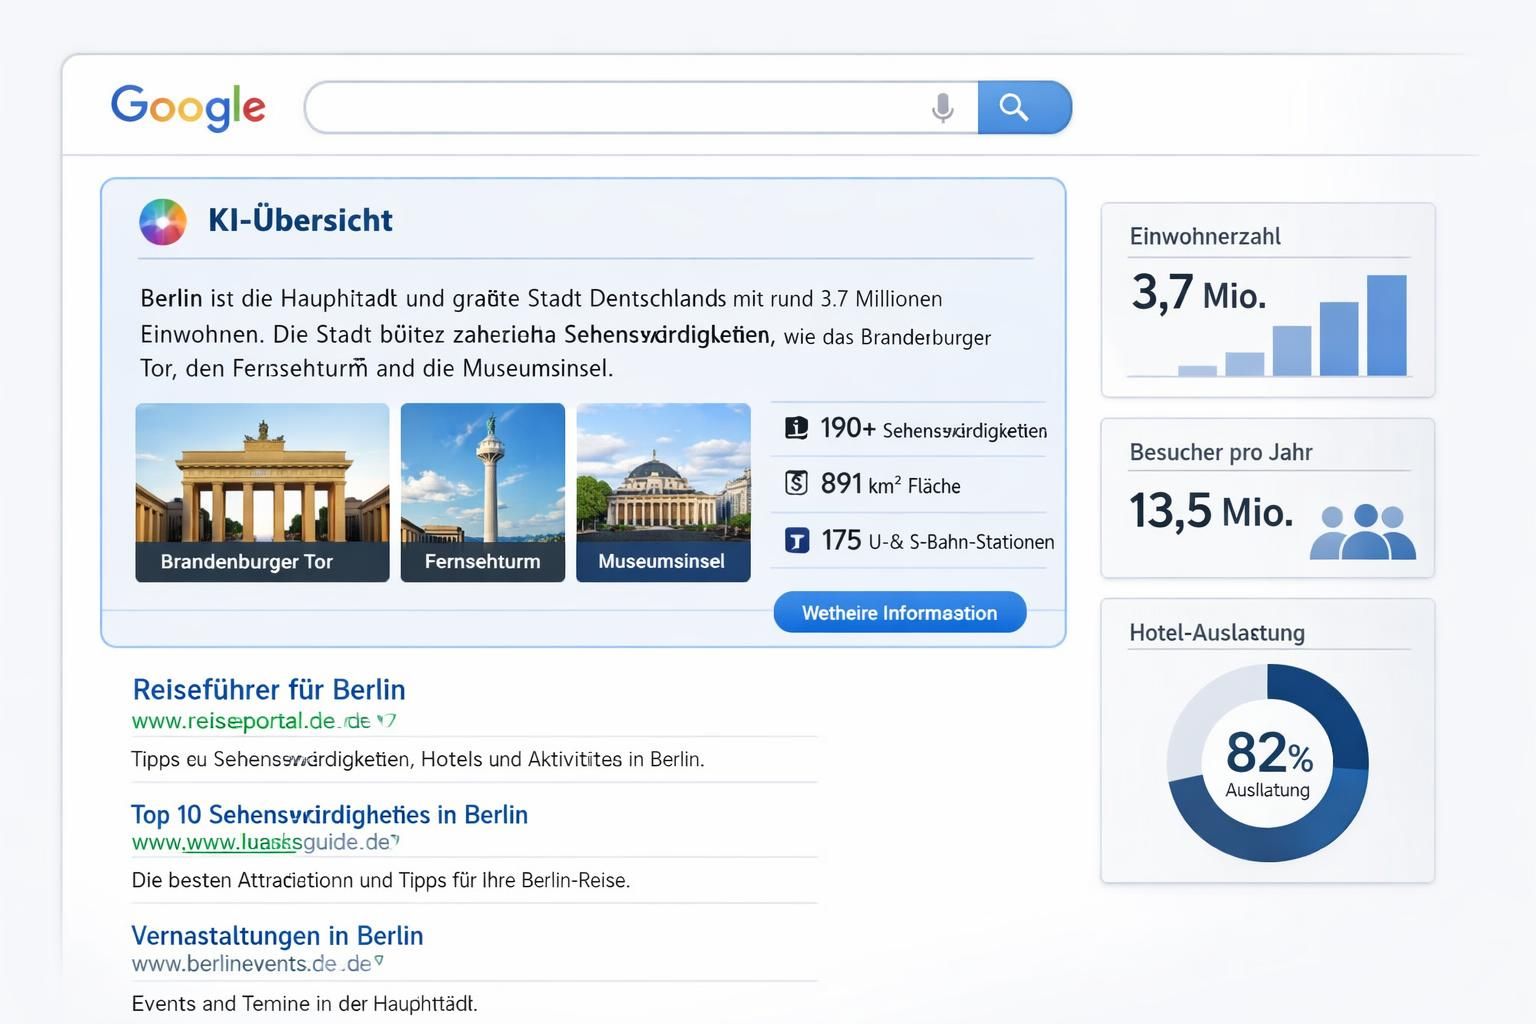
Task: Open the Reiseführer für Berlin result
Action: click(269, 690)
